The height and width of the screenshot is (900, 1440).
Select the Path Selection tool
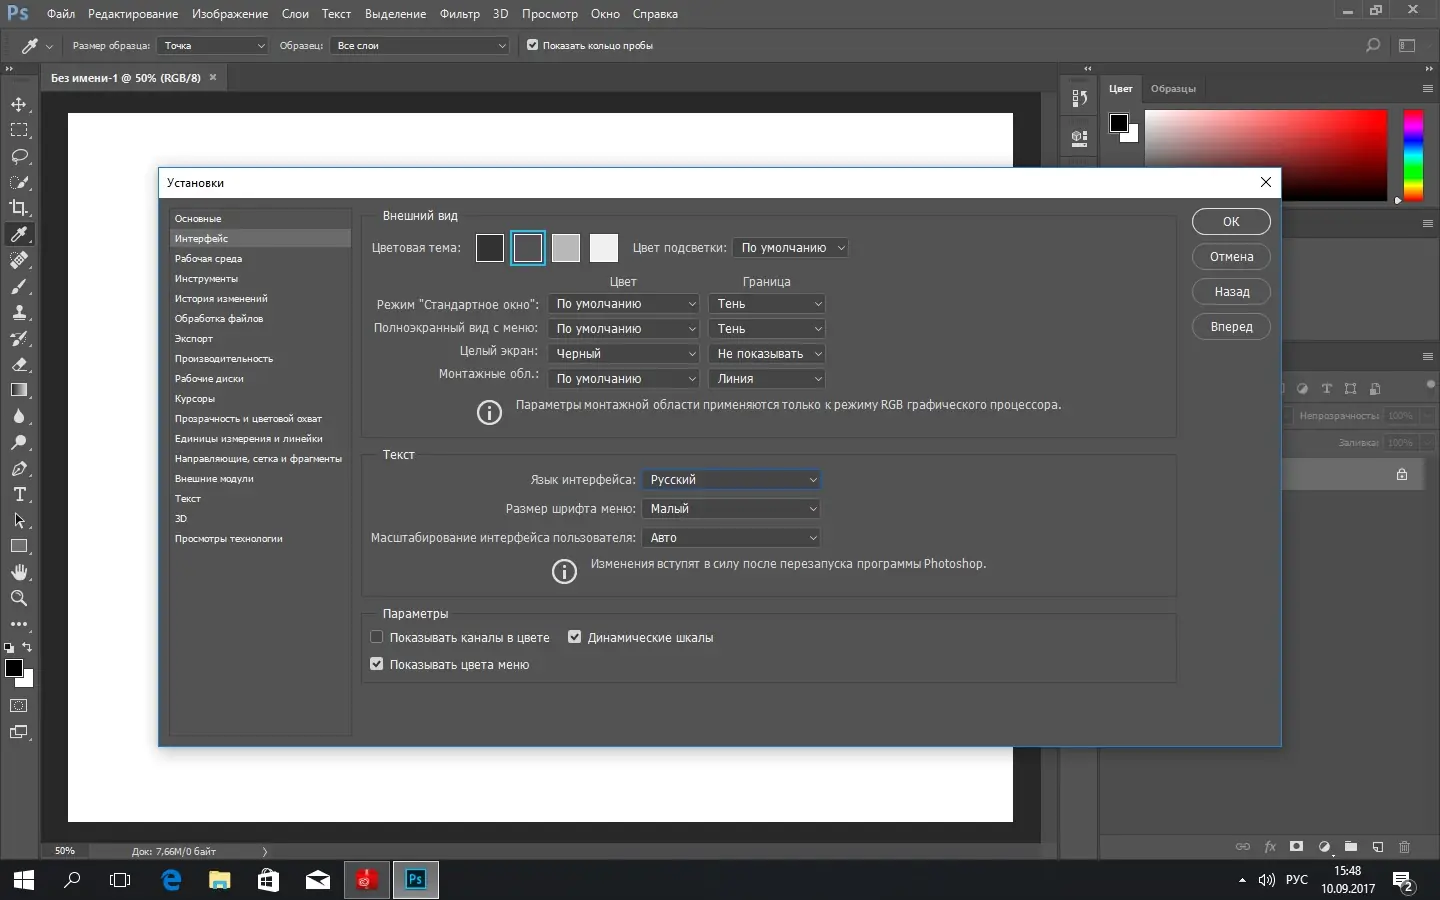19,520
